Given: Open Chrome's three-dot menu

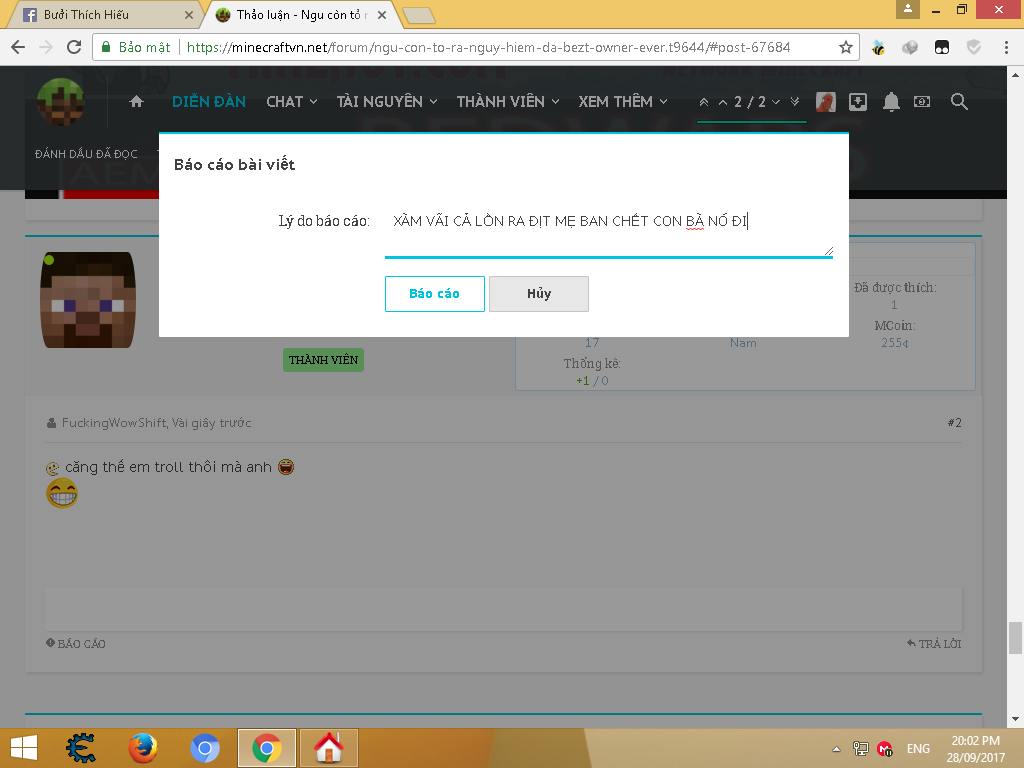Looking at the screenshot, I should 1006,47.
